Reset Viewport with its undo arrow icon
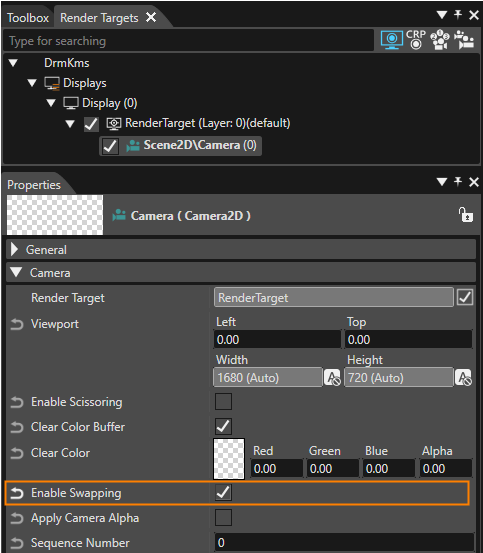Viewport: 483px width, 553px height. (17, 324)
